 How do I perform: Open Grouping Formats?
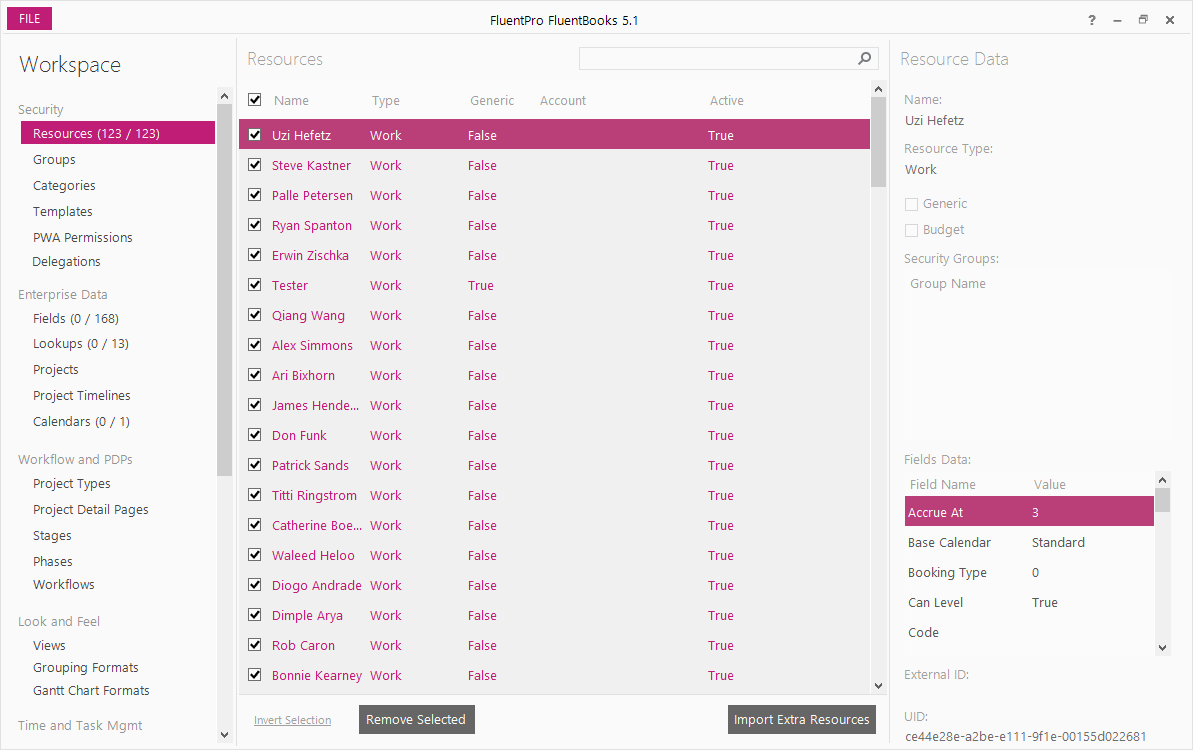click(x=85, y=668)
